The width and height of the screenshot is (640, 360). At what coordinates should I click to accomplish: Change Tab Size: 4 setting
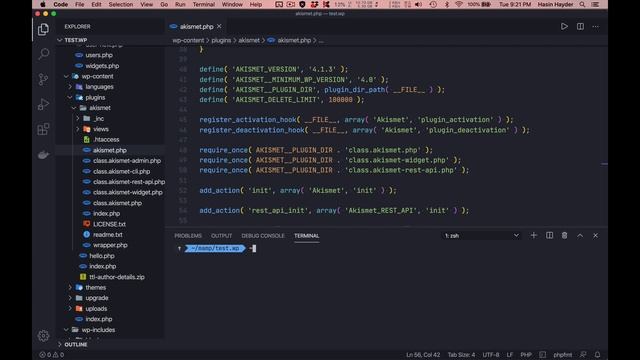461,355
